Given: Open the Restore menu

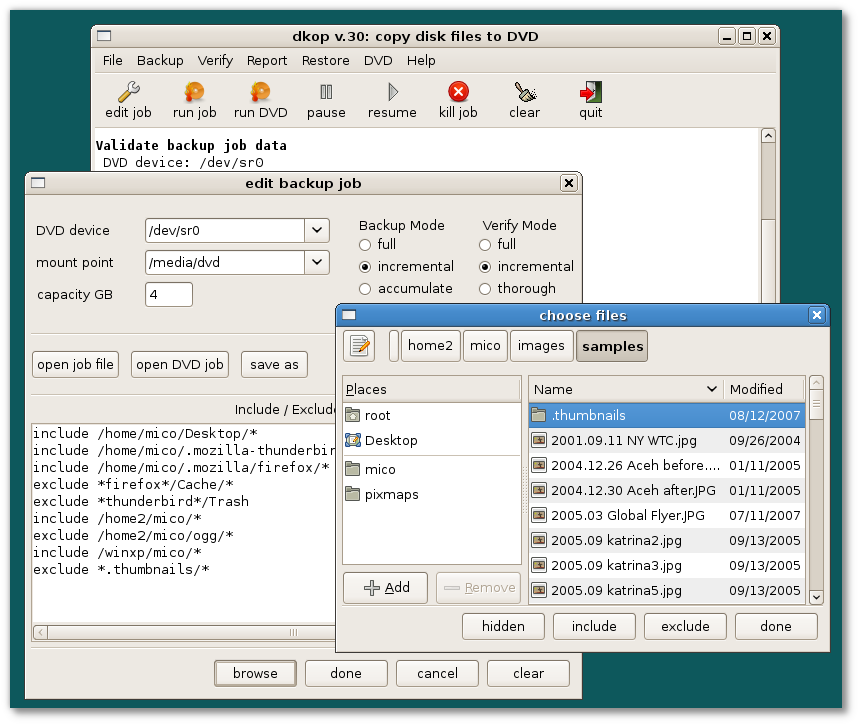Looking at the screenshot, I should [325, 60].
